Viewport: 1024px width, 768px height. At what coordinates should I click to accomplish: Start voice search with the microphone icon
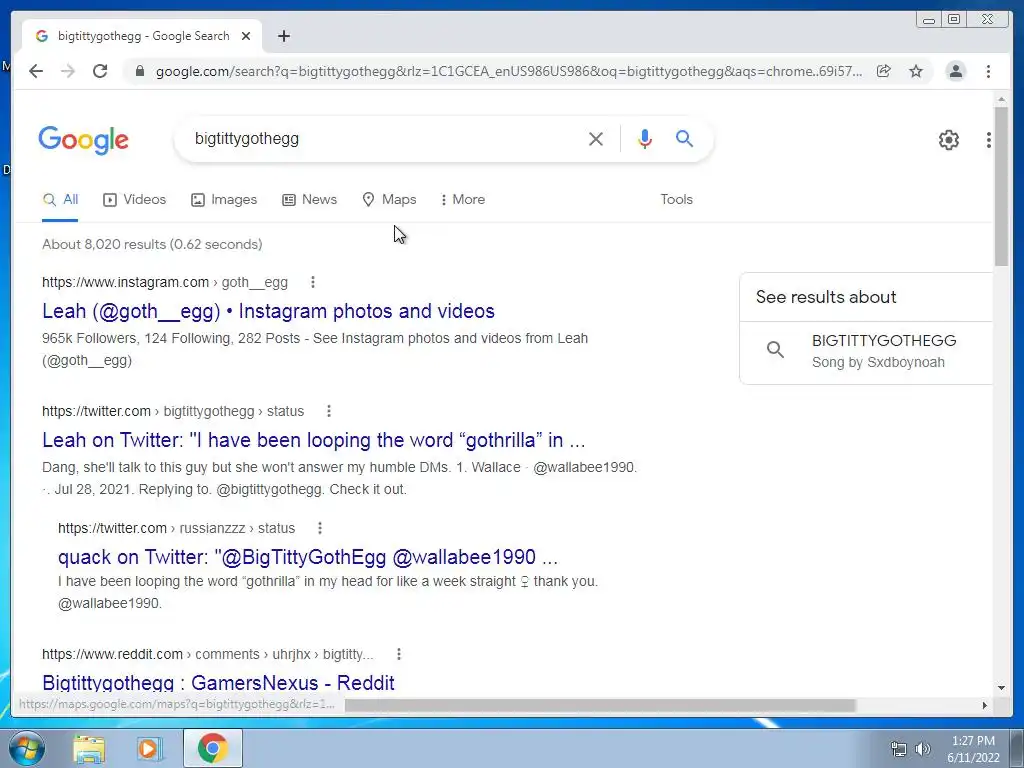pyautogui.click(x=645, y=138)
